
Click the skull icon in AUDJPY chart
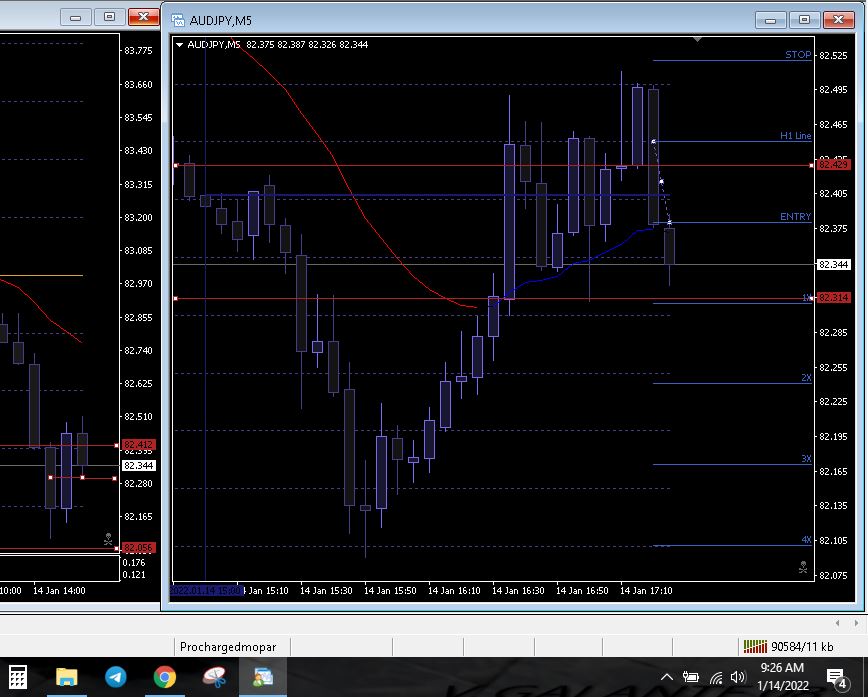click(802, 567)
